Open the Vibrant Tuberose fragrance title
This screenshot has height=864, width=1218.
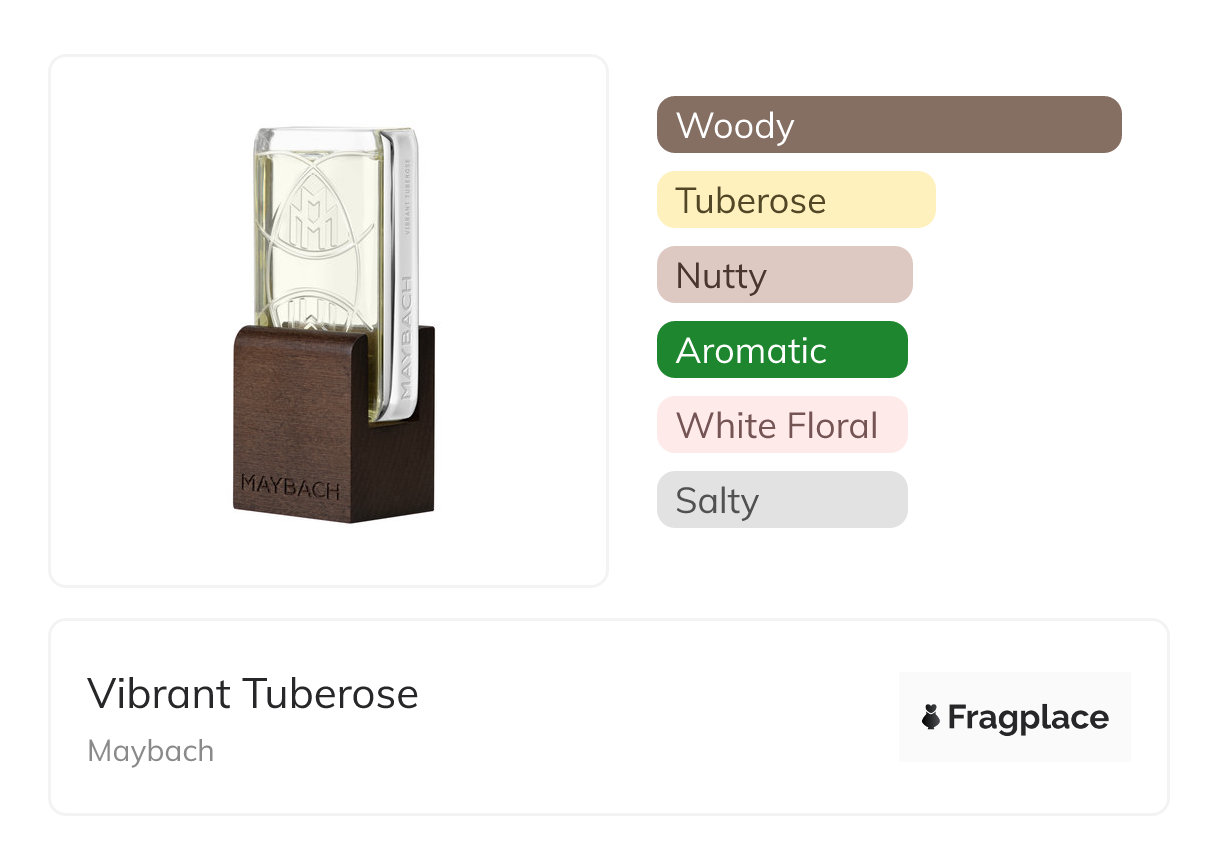click(252, 693)
